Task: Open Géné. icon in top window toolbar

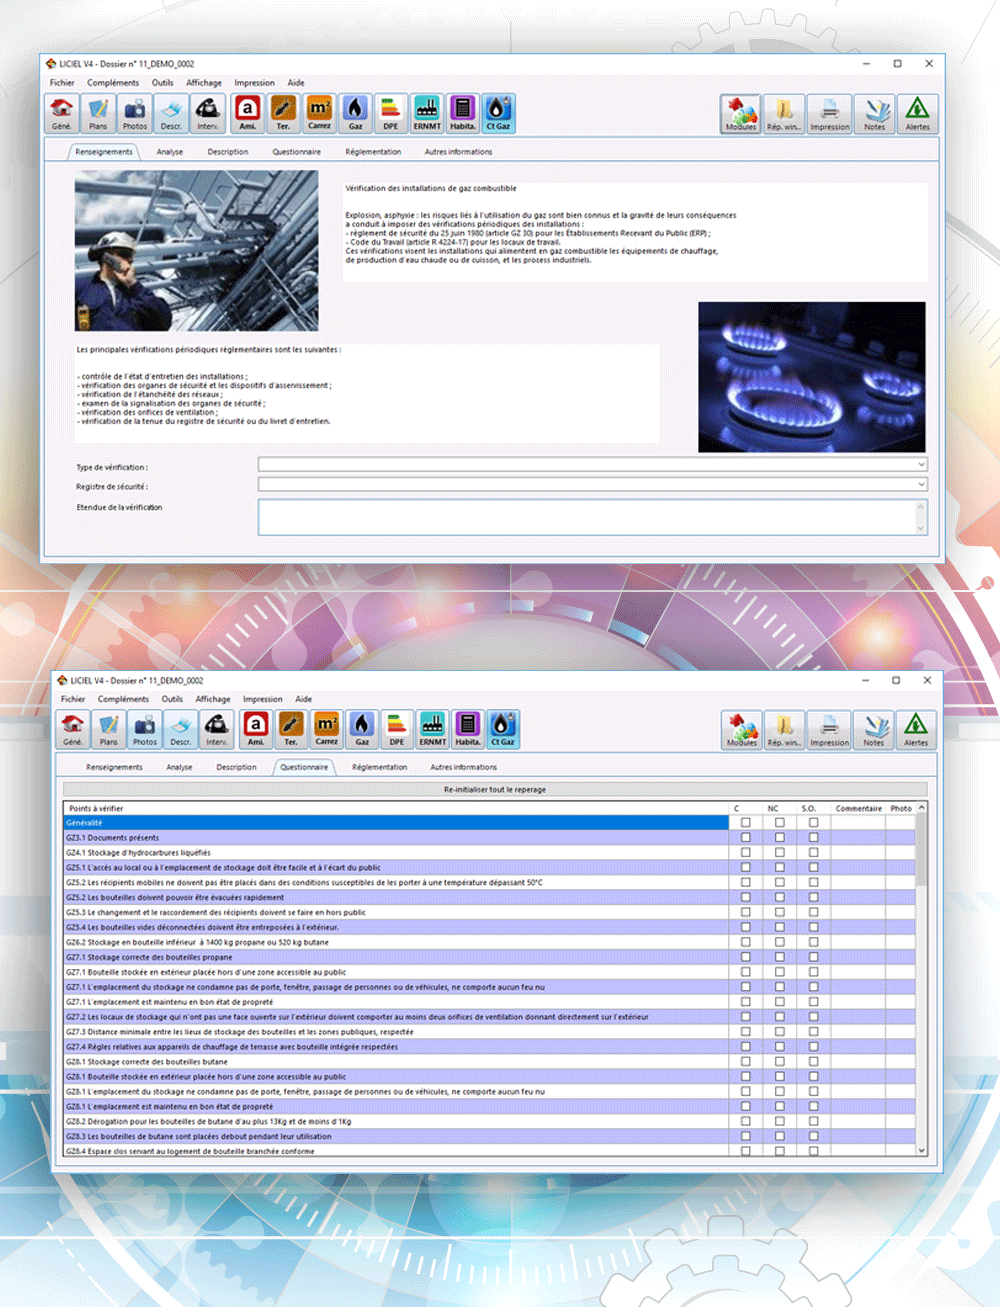Action: [62, 113]
